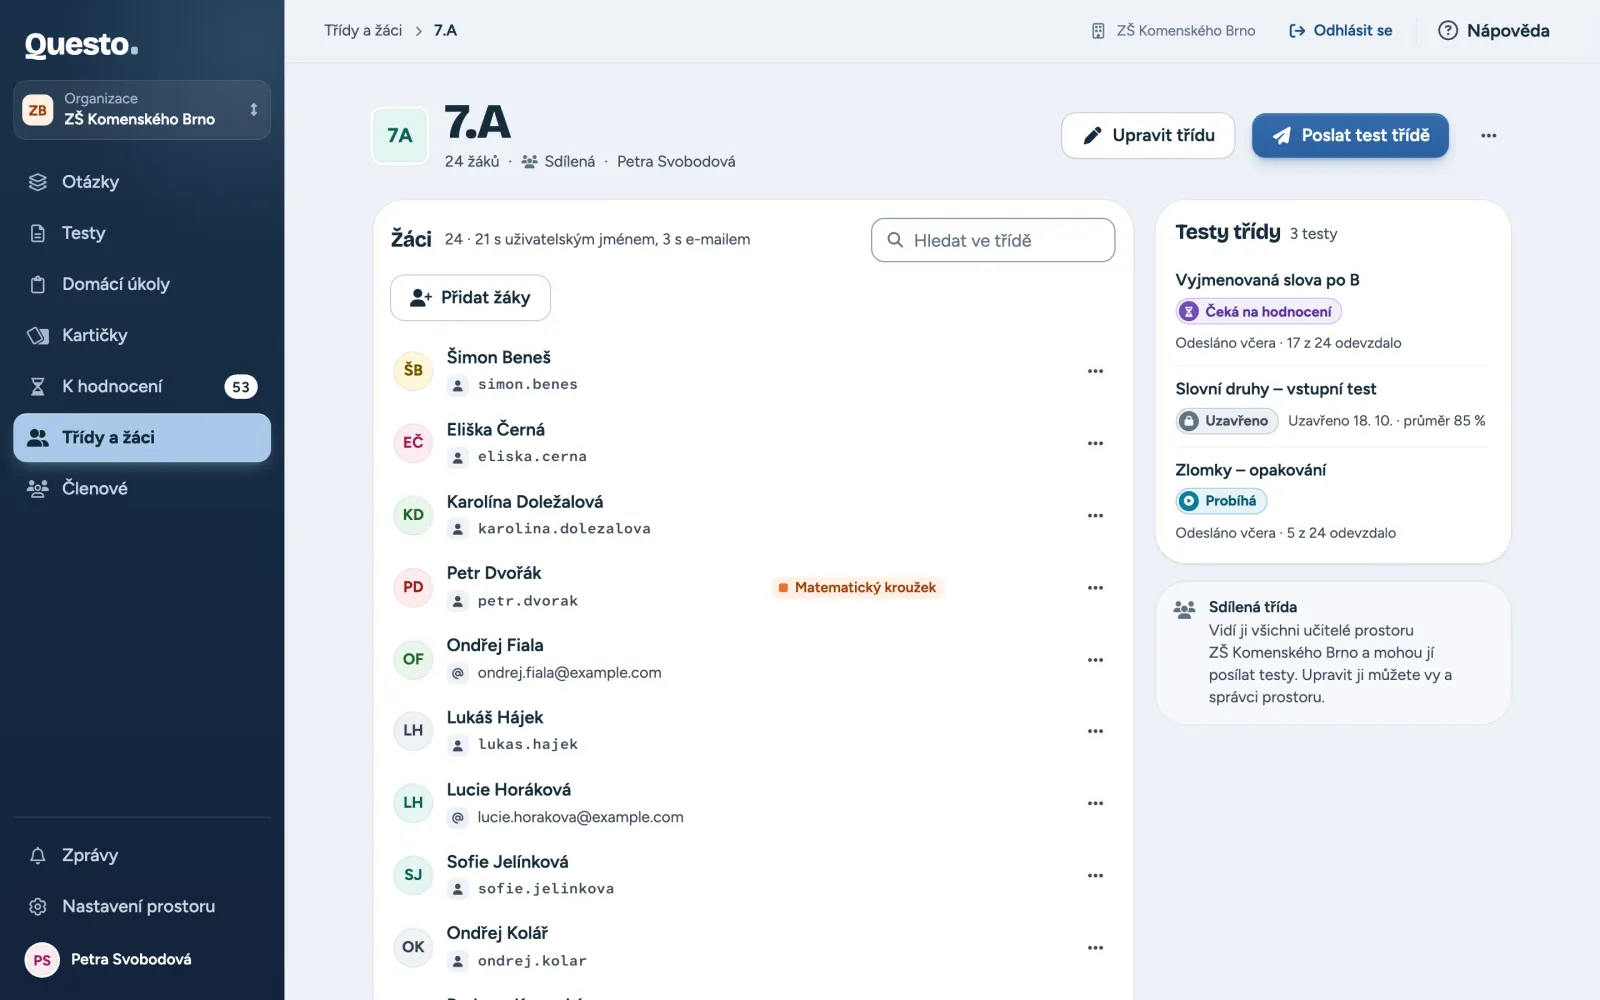Open the Otázky section in sidebar
Viewport: 1600px width, 1000px height.
click(141, 182)
